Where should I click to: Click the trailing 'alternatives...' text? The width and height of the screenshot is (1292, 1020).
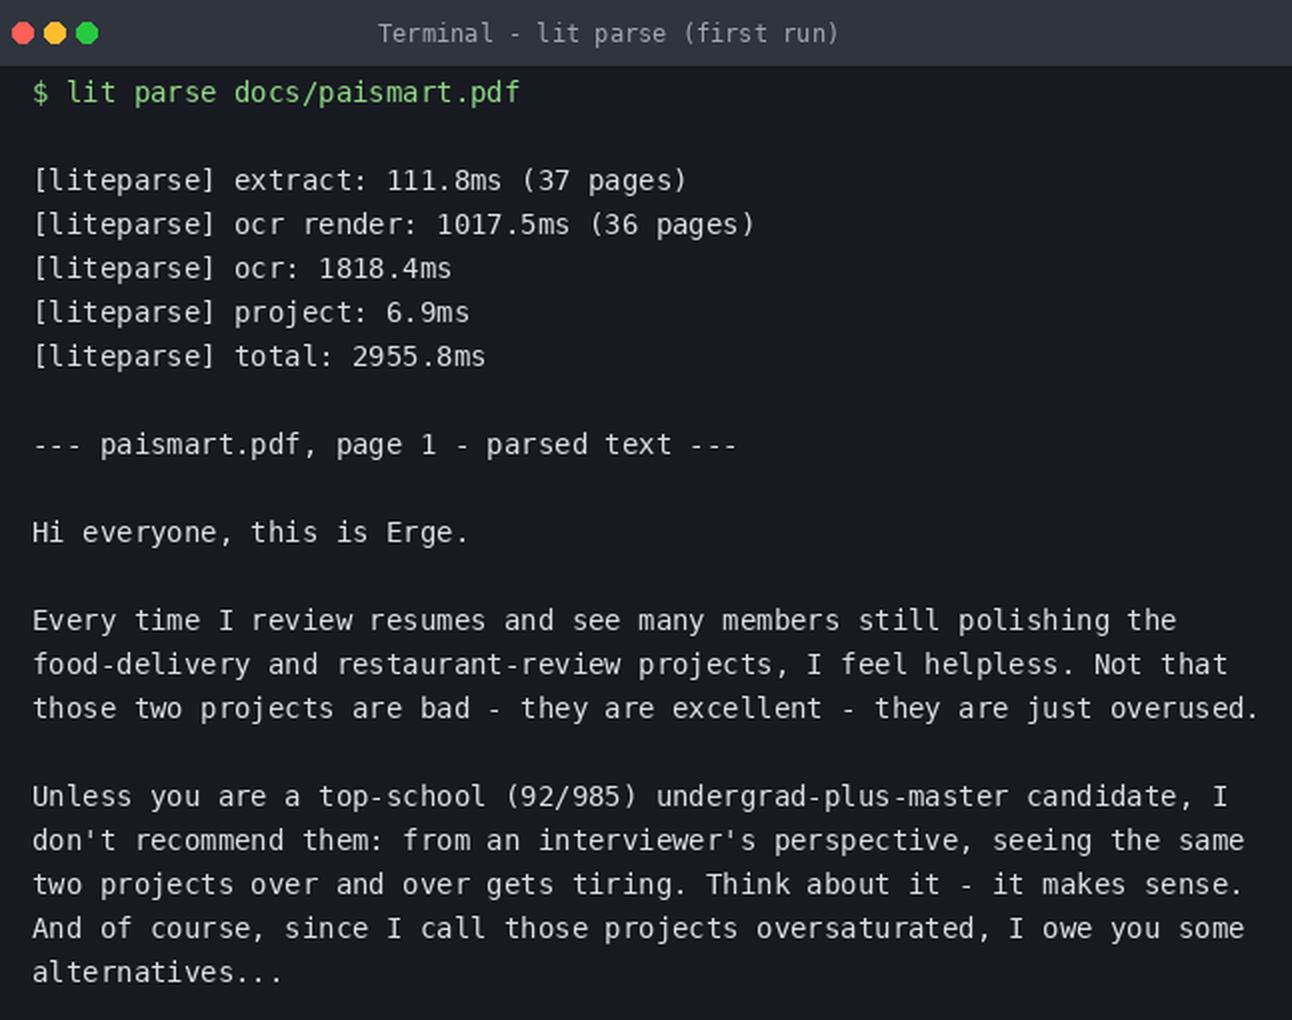pyautogui.click(x=158, y=973)
